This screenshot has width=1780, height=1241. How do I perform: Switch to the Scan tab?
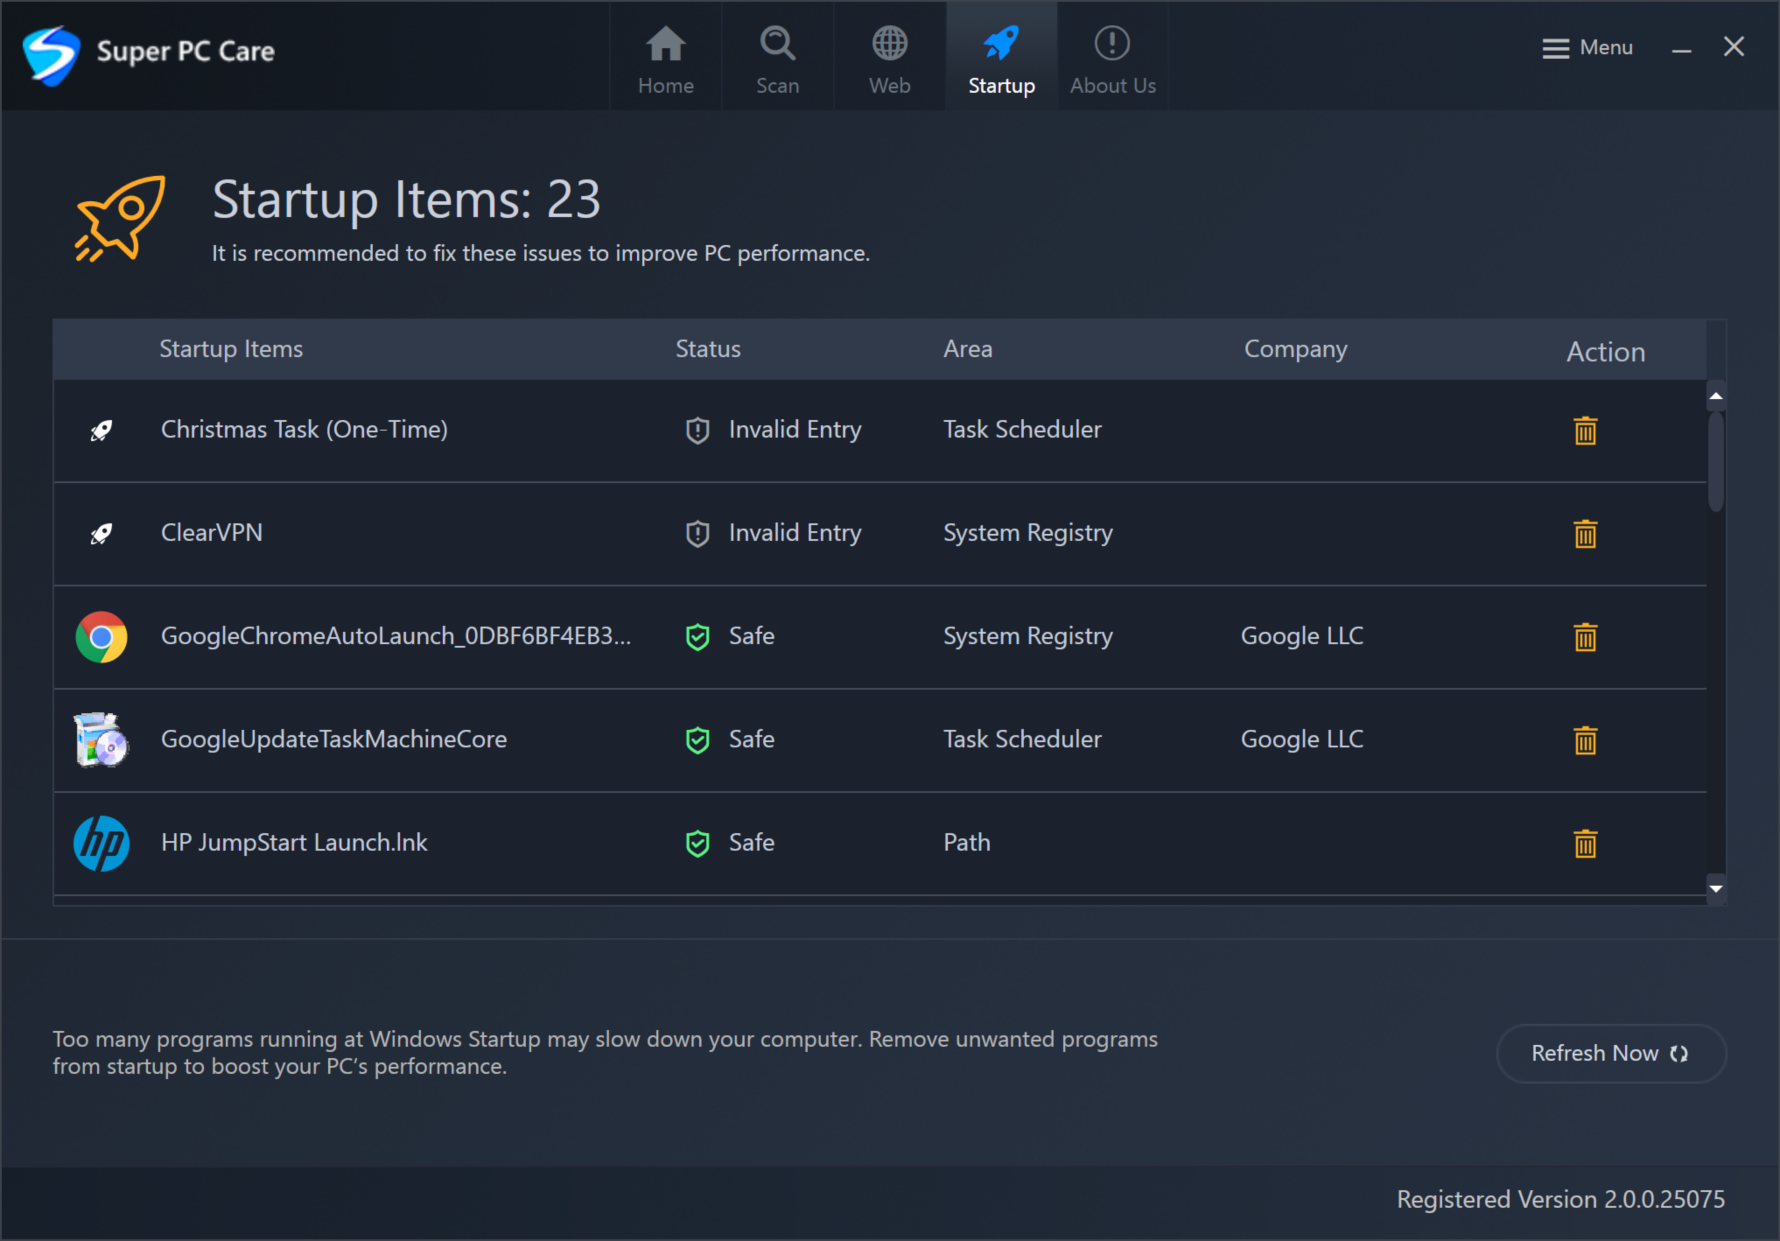(778, 59)
